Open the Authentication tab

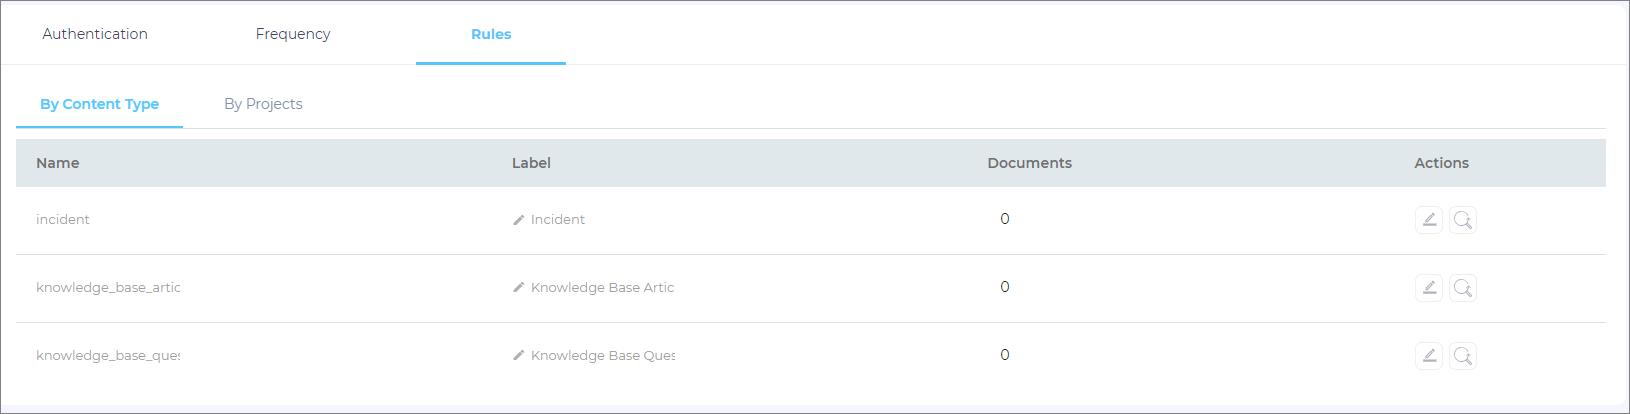tap(95, 34)
